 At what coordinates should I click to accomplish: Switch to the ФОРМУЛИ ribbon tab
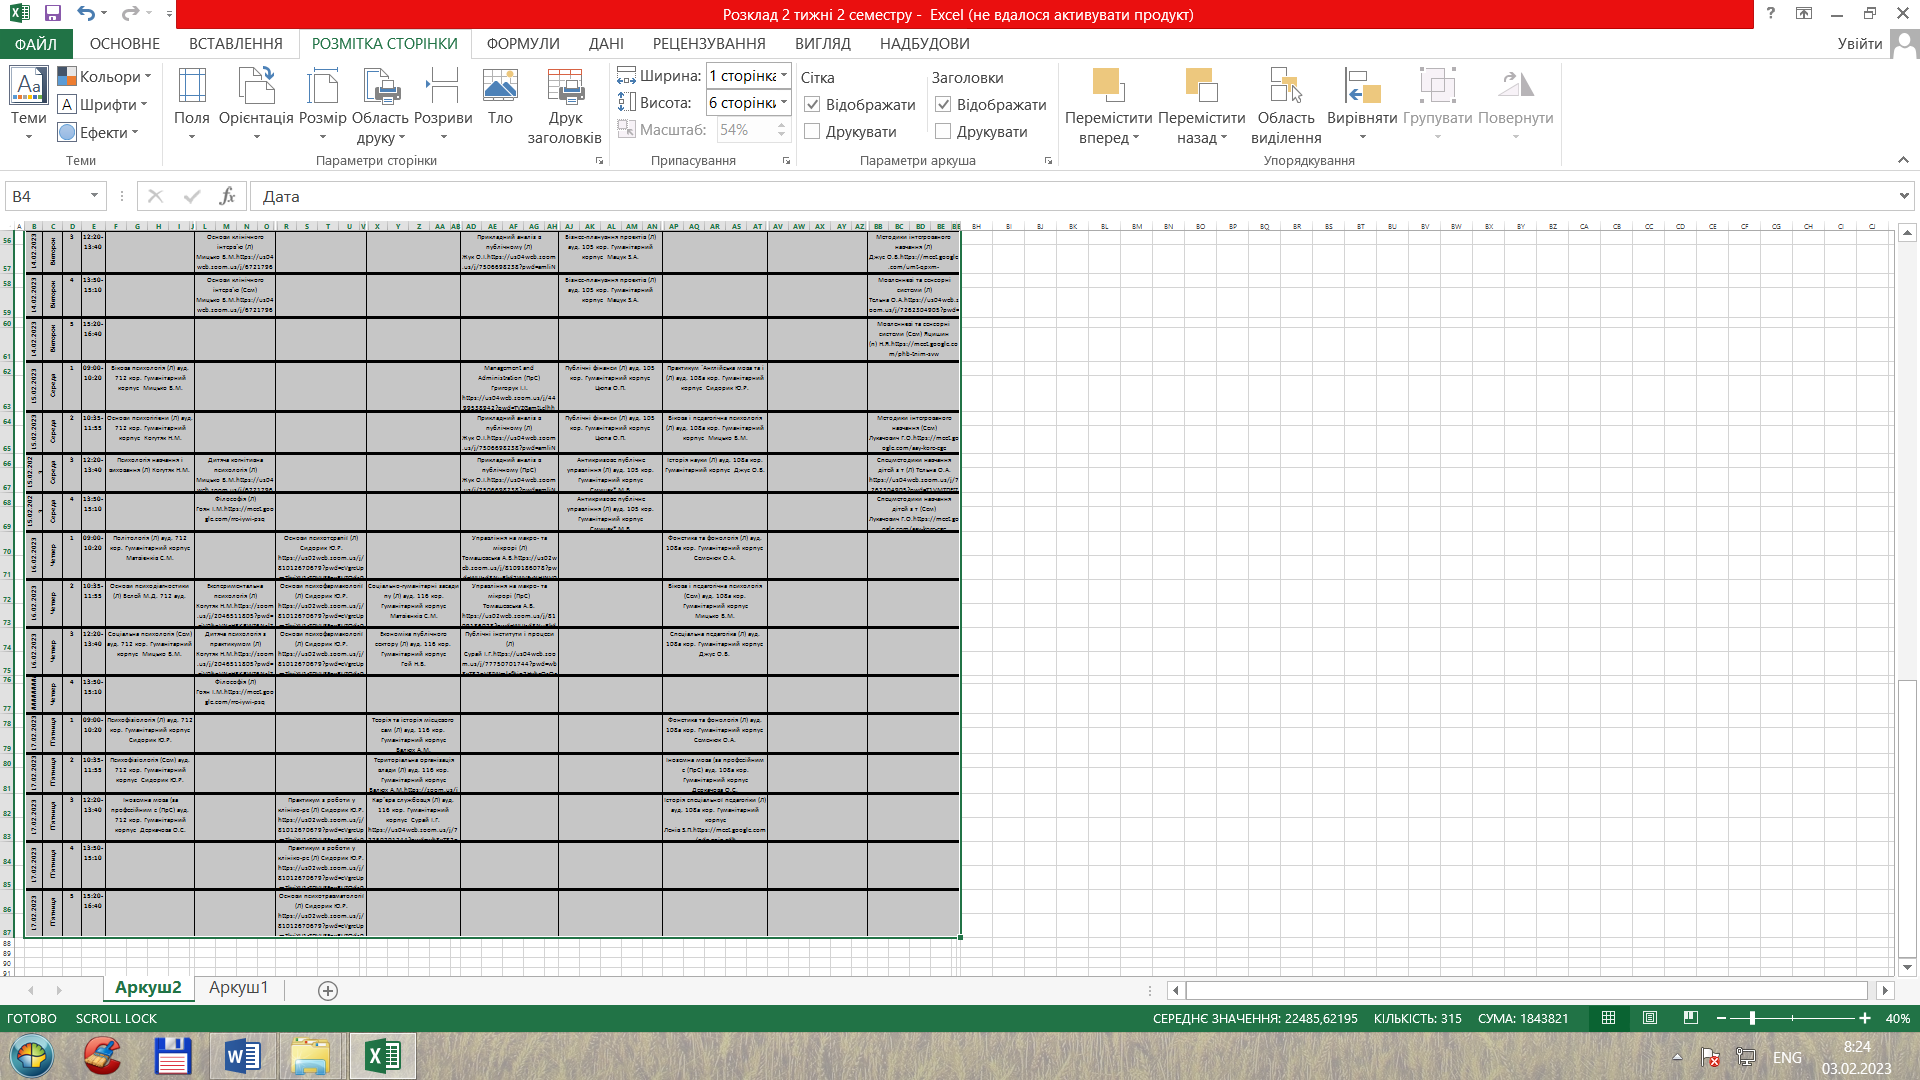click(523, 44)
